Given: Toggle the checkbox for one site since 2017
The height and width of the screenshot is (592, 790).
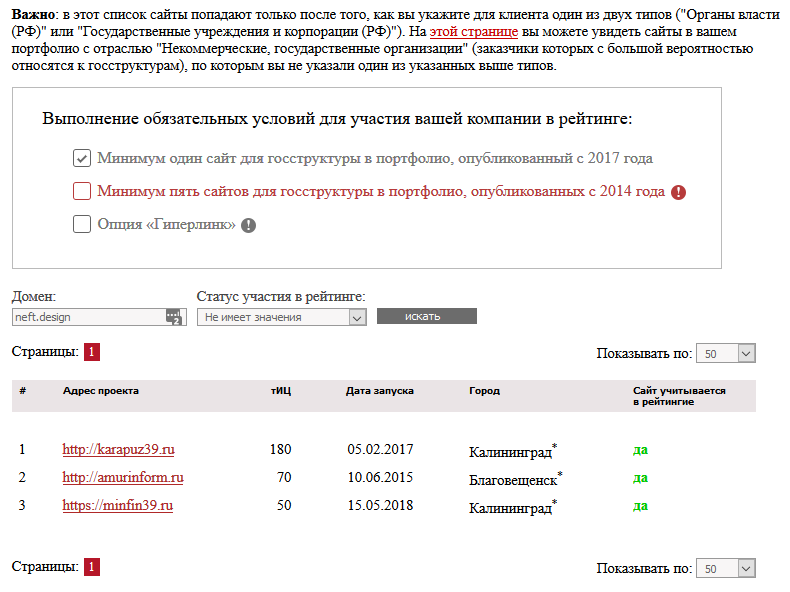Looking at the screenshot, I should pos(82,158).
